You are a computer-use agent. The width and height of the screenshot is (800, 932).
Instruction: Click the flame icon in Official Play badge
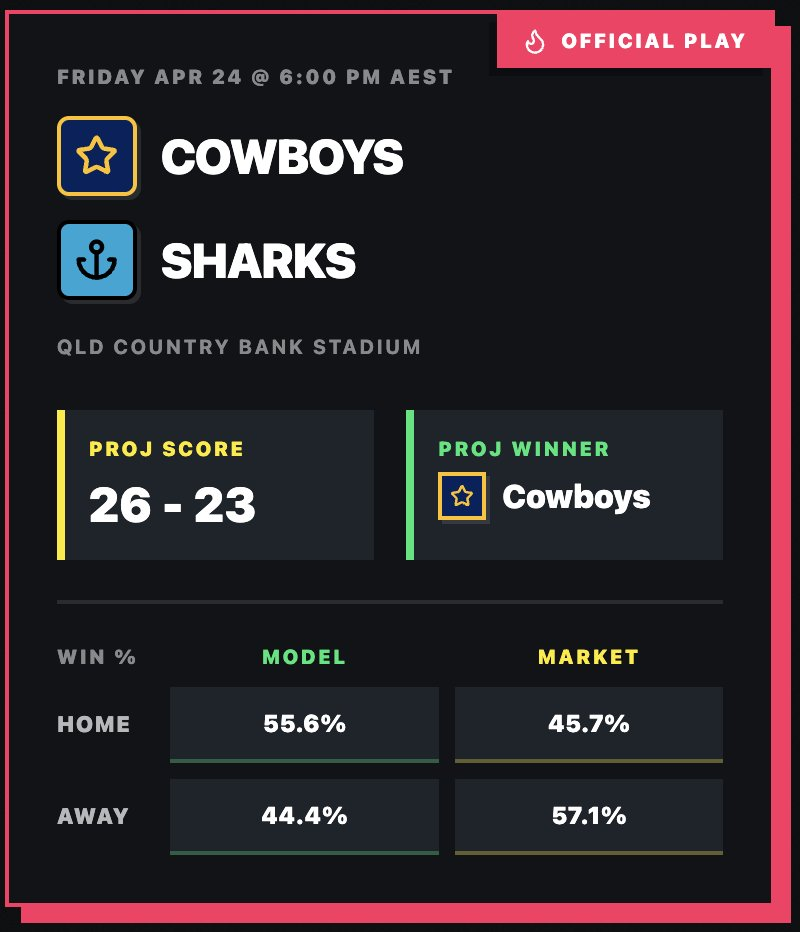pos(534,42)
